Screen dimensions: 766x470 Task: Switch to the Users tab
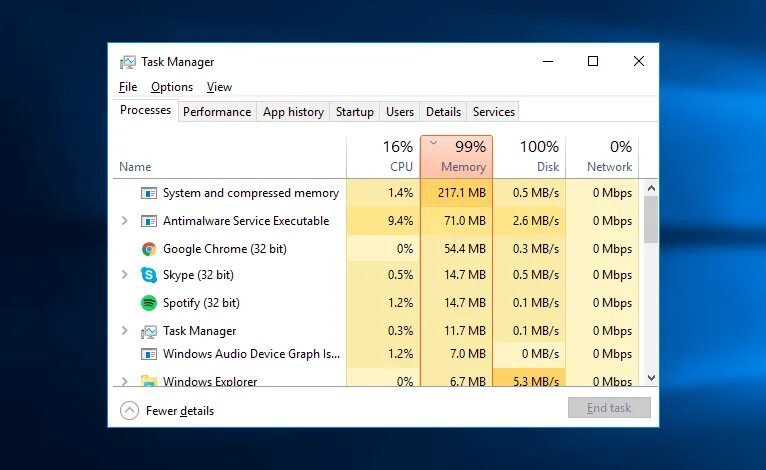click(400, 112)
